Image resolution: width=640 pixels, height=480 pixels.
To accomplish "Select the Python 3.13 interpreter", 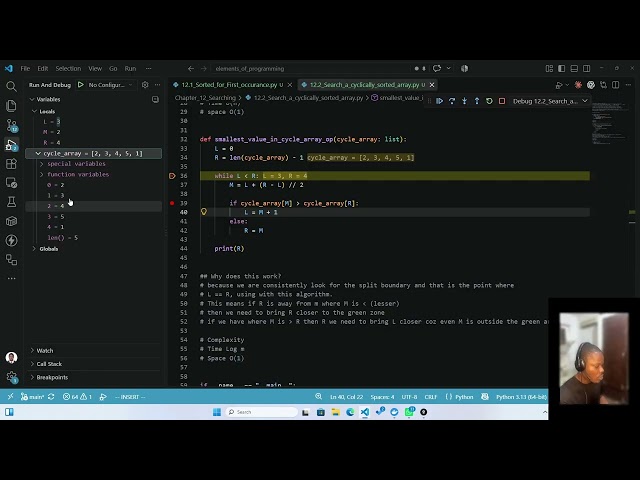I will tap(521, 397).
